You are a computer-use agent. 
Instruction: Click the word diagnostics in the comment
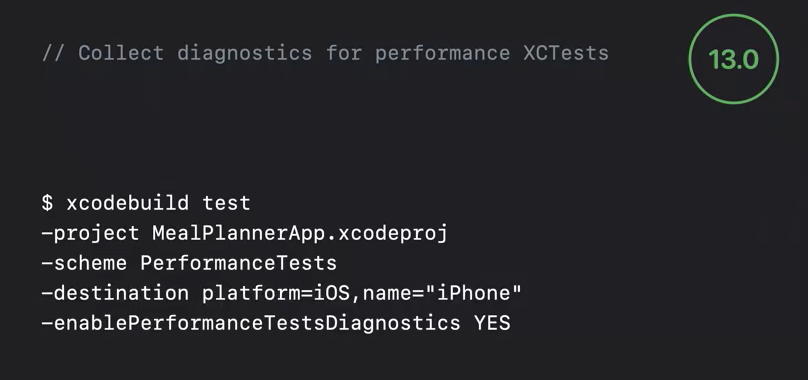245,54
